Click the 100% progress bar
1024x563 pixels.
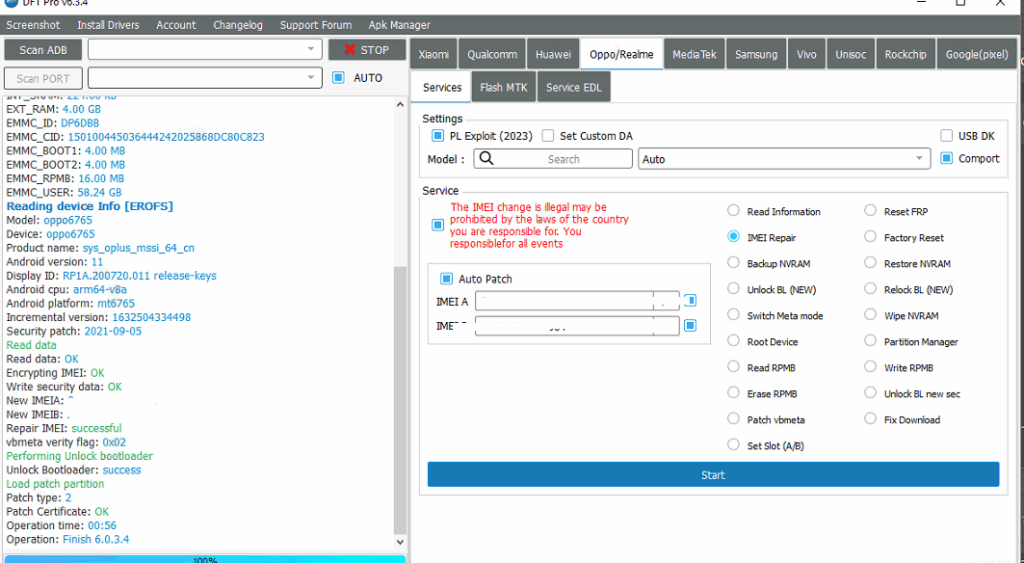pyautogui.click(x=205, y=559)
